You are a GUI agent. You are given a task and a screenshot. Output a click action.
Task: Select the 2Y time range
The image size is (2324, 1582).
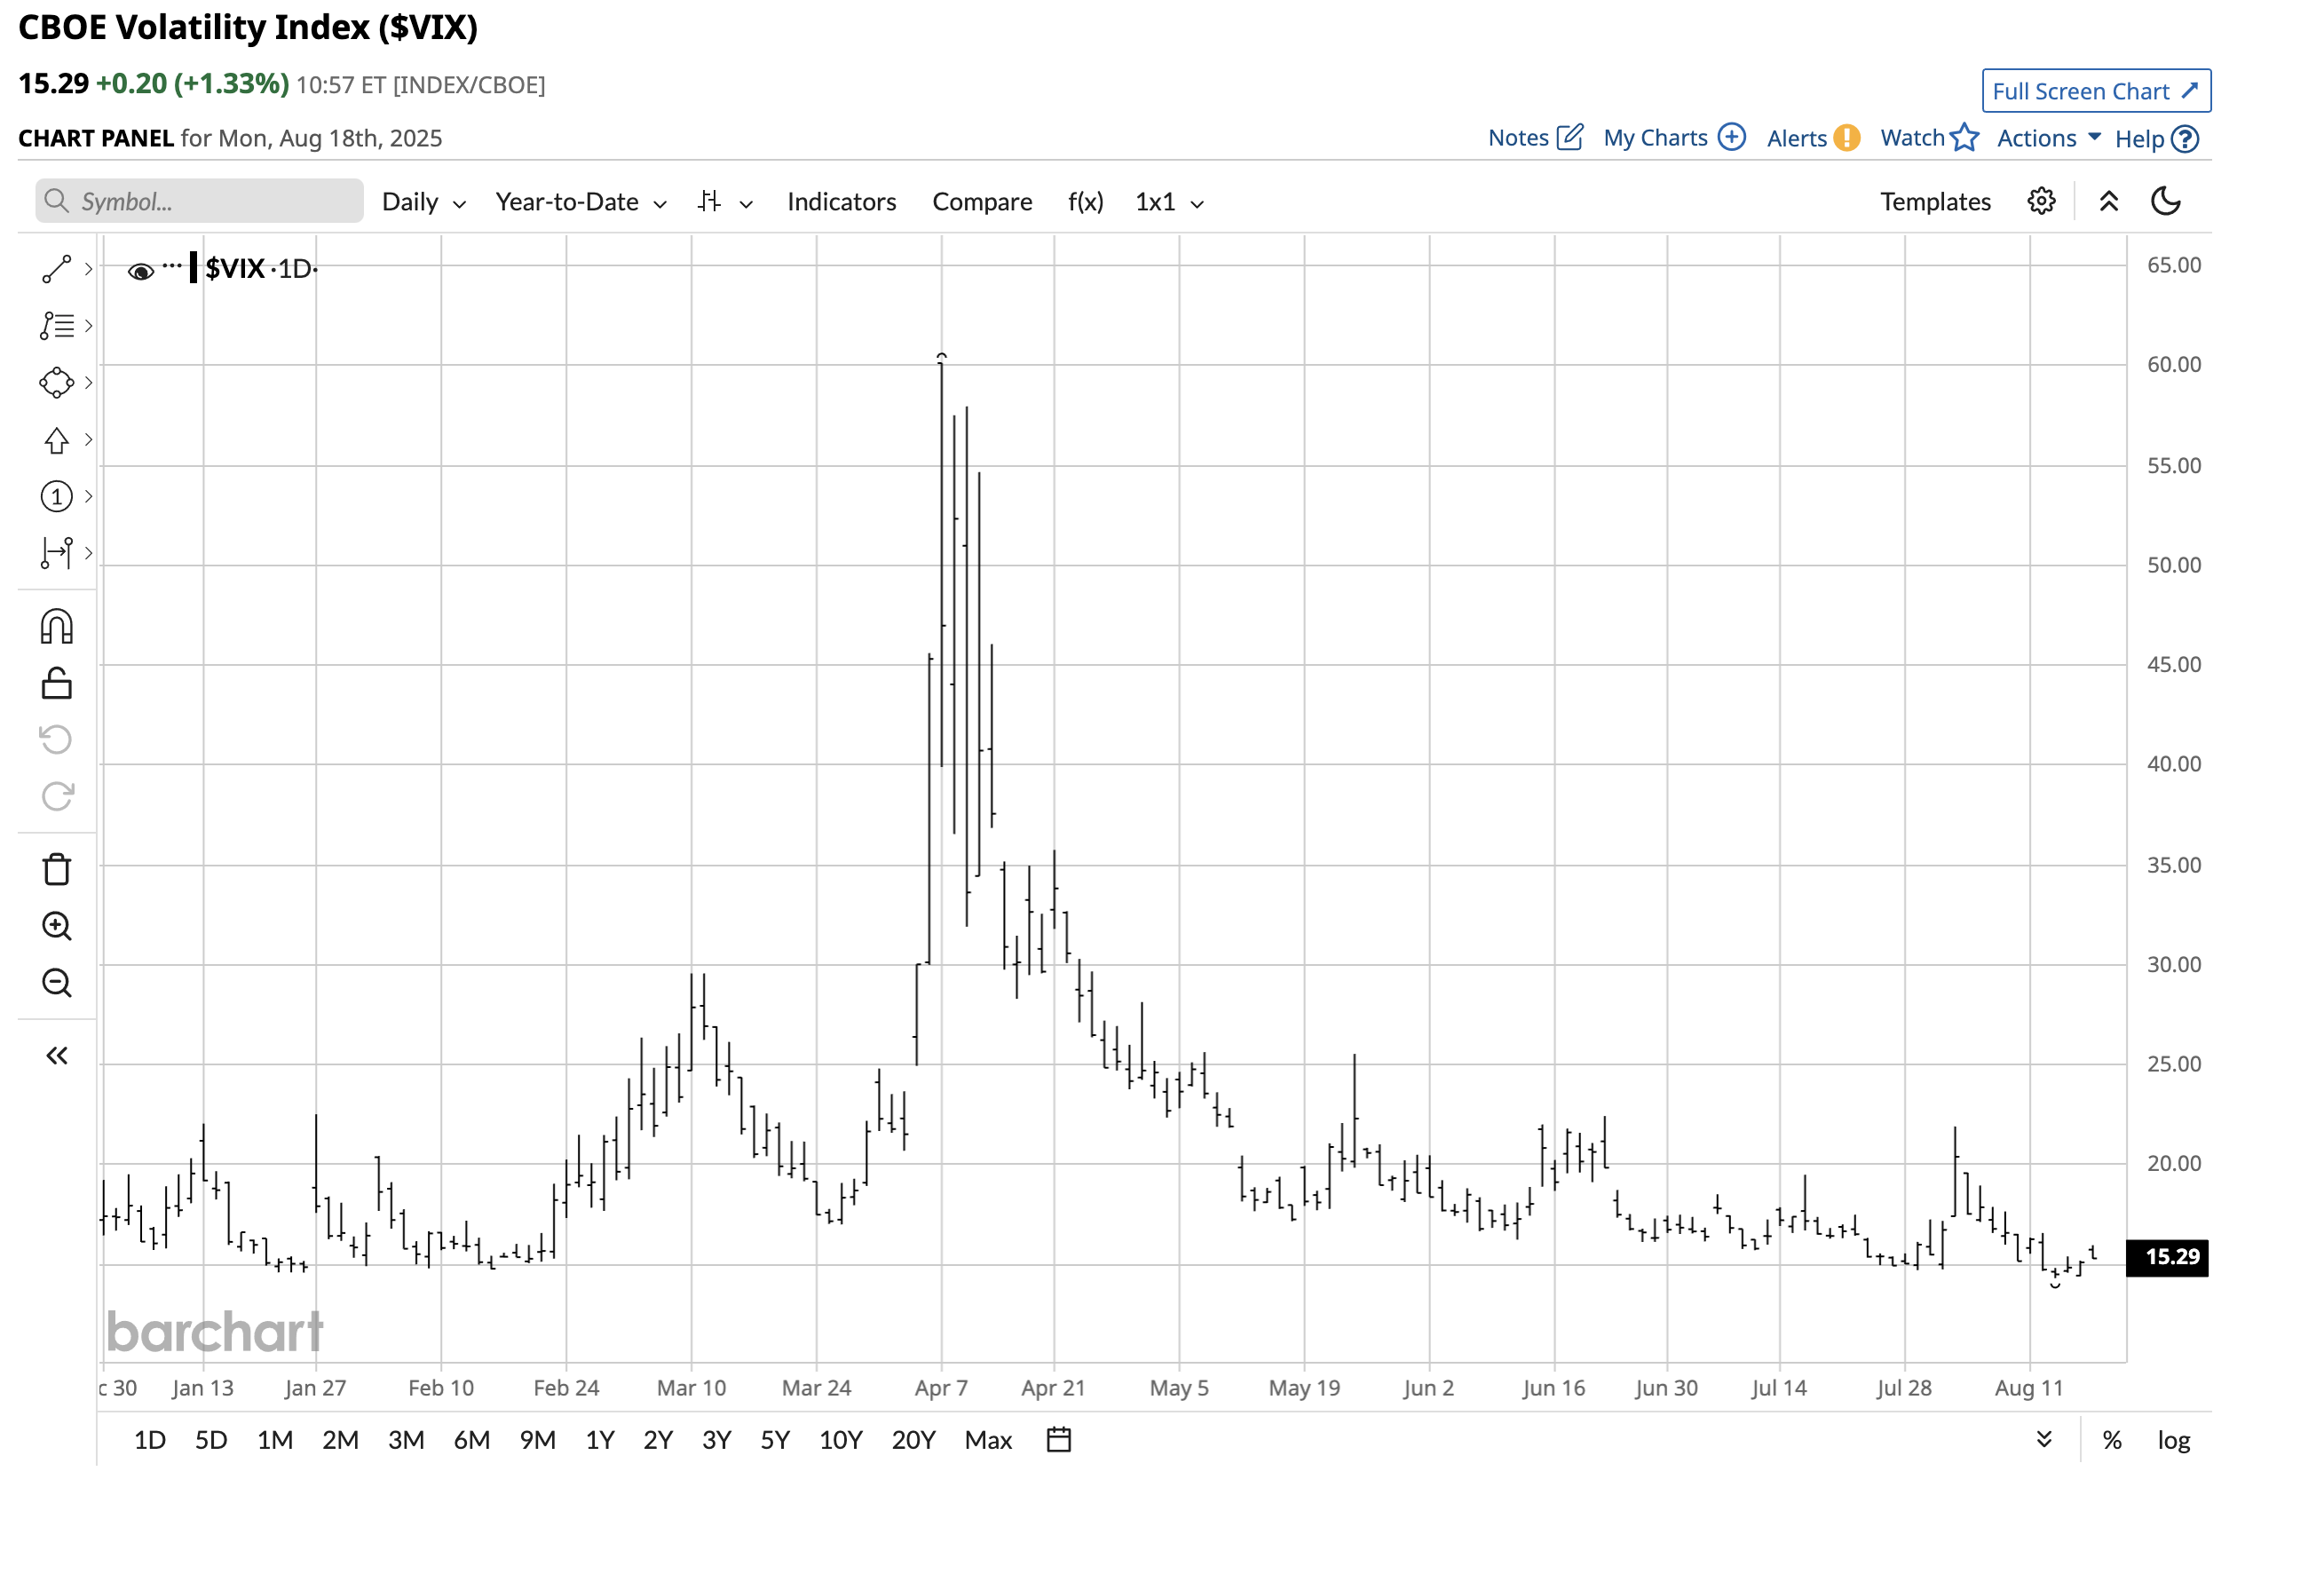click(x=658, y=1440)
